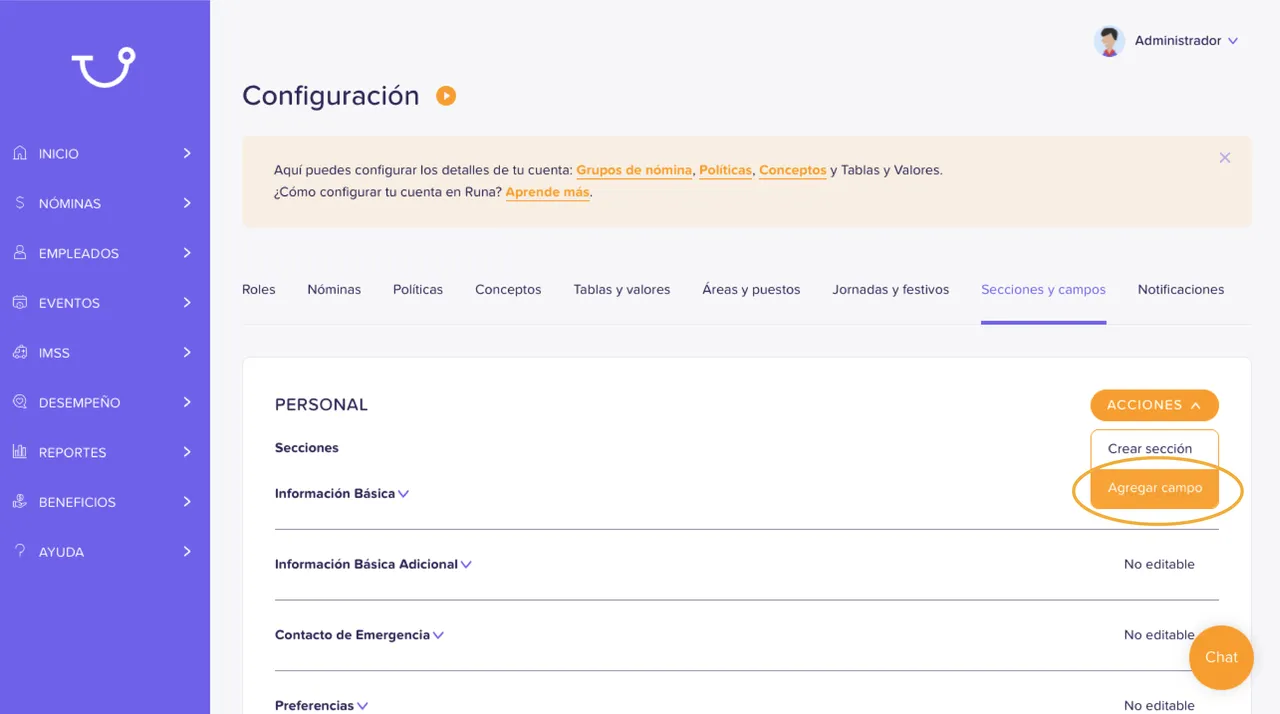Click the Nóminas dollar icon
The width and height of the screenshot is (1280, 714).
20,203
